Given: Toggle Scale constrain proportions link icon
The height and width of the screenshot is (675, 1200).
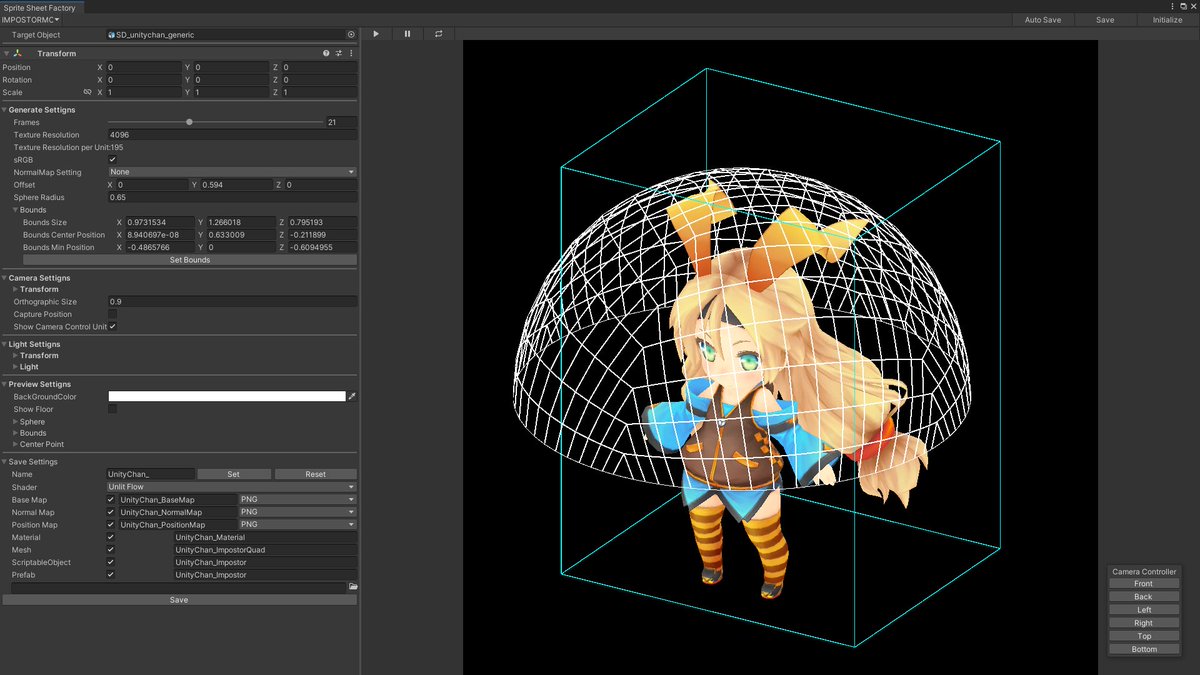Looking at the screenshot, I should (87, 92).
